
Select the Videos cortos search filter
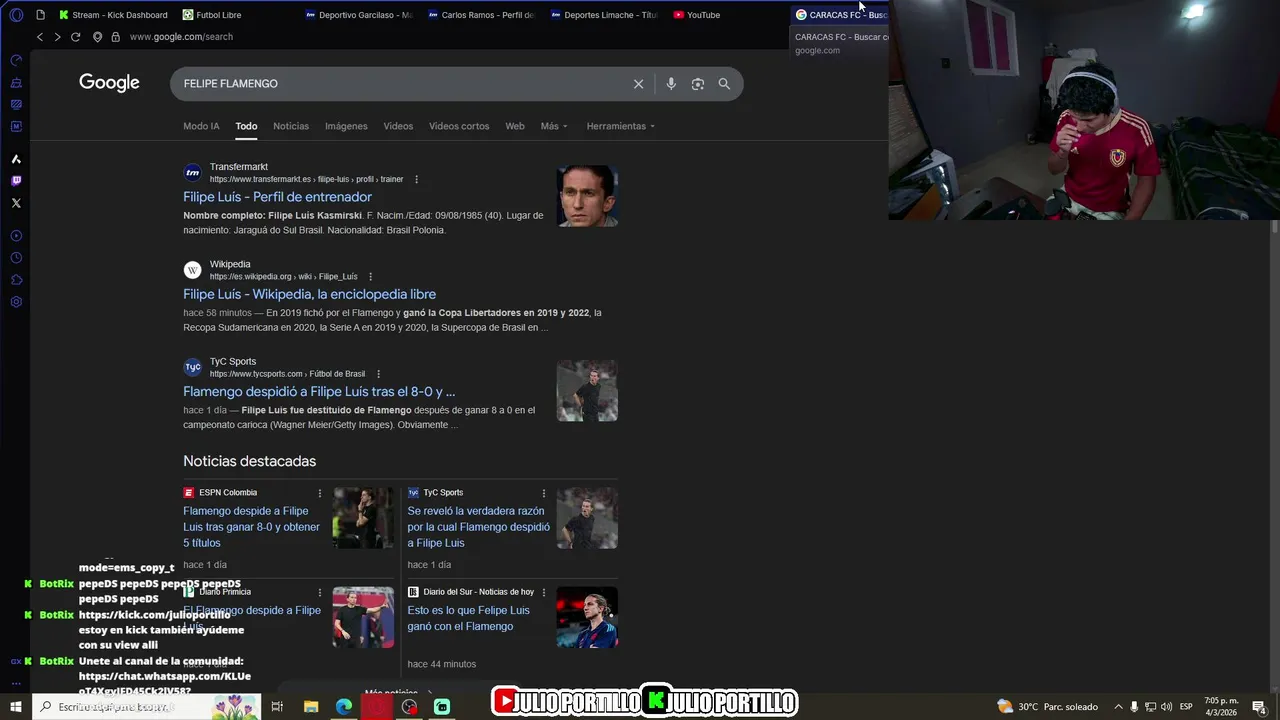pyautogui.click(x=459, y=126)
